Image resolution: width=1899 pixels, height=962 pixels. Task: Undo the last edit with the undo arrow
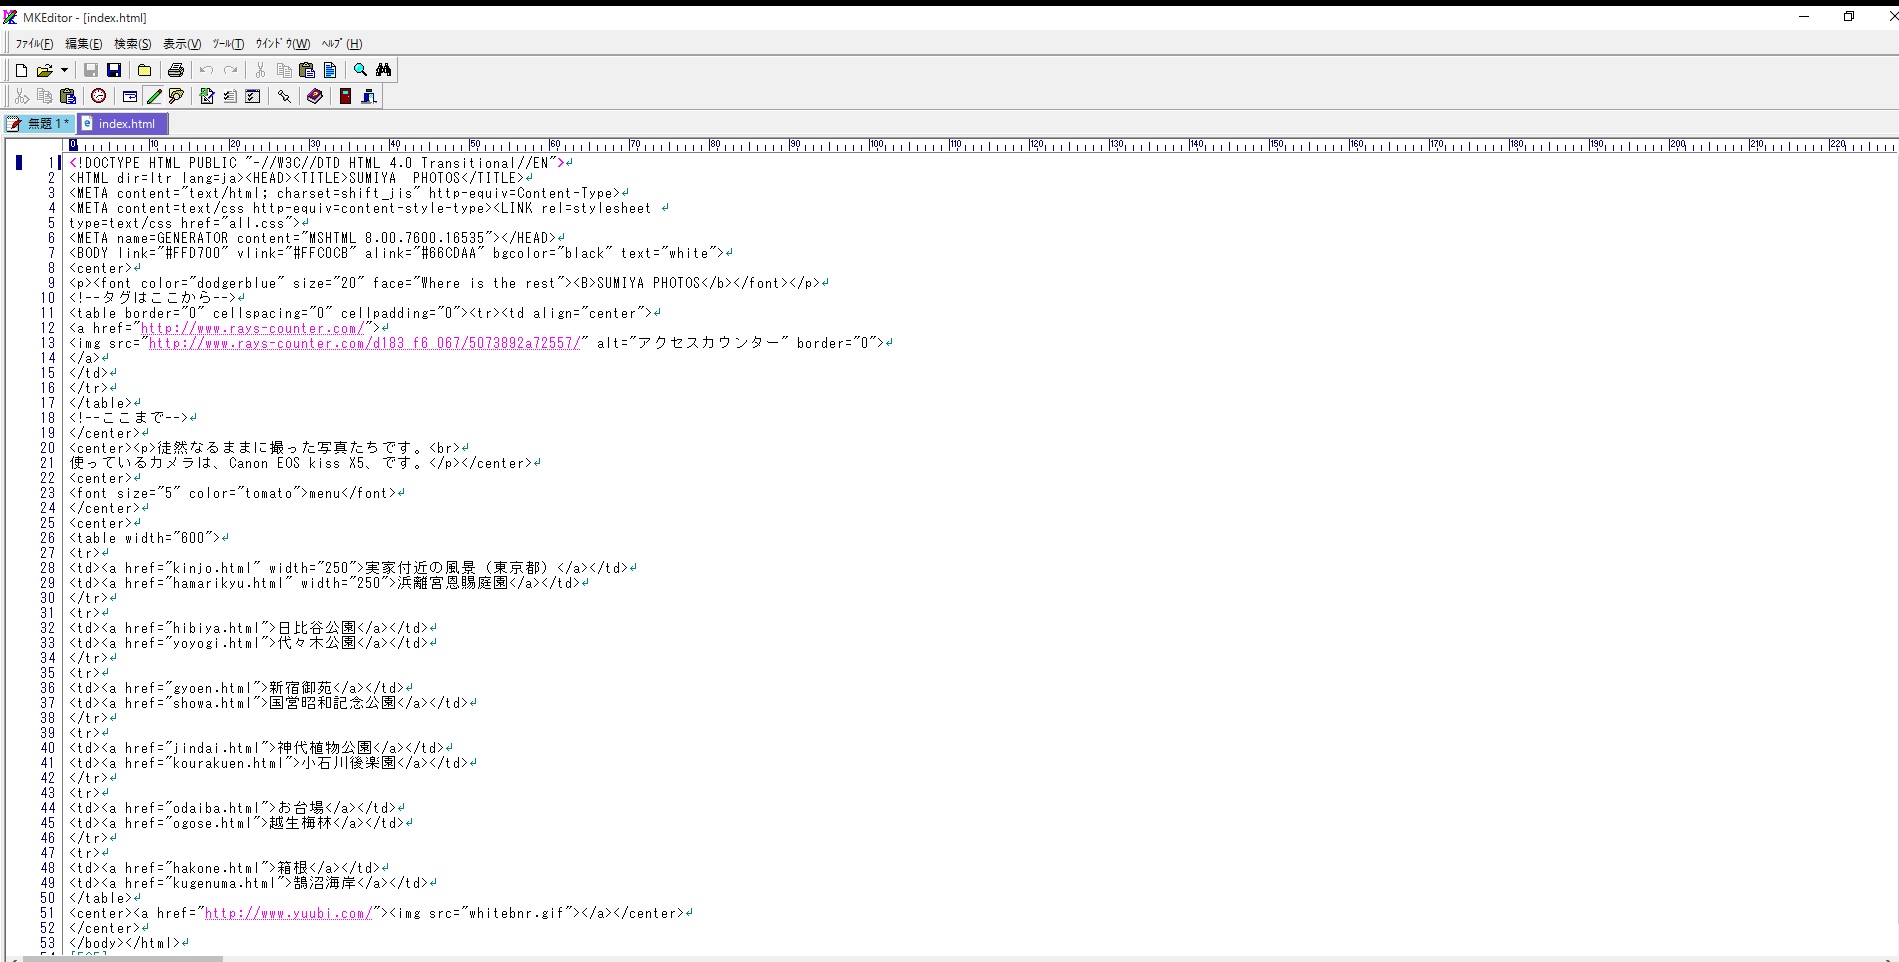206,70
